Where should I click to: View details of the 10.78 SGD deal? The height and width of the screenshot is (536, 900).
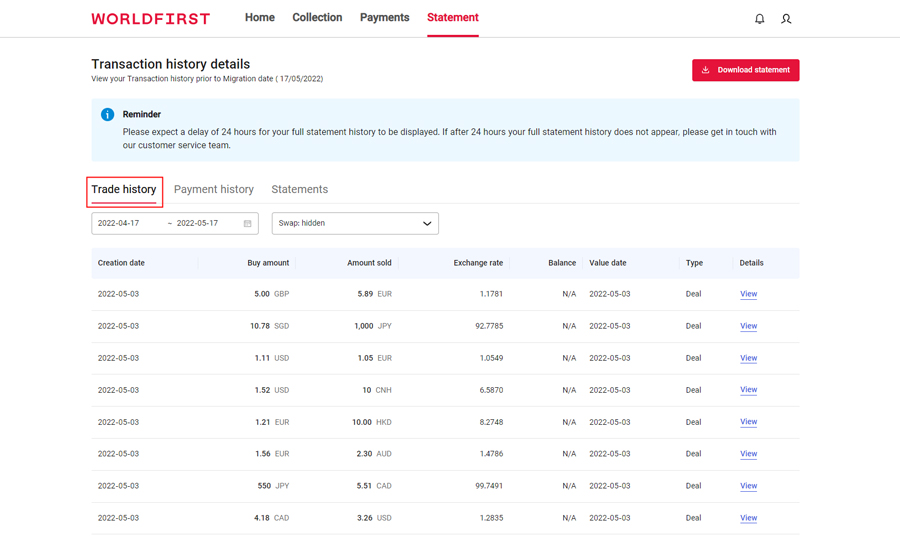coord(748,326)
